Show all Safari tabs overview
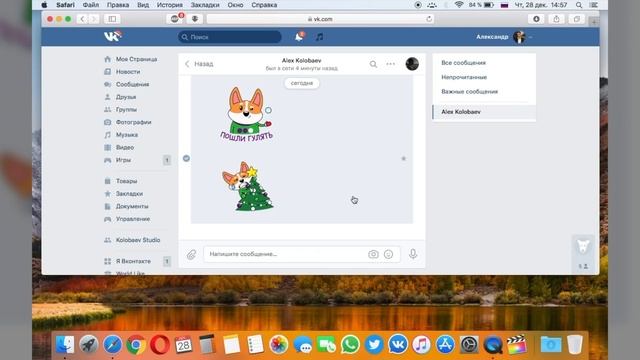This screenshot has height=360, width=640. 576,19
